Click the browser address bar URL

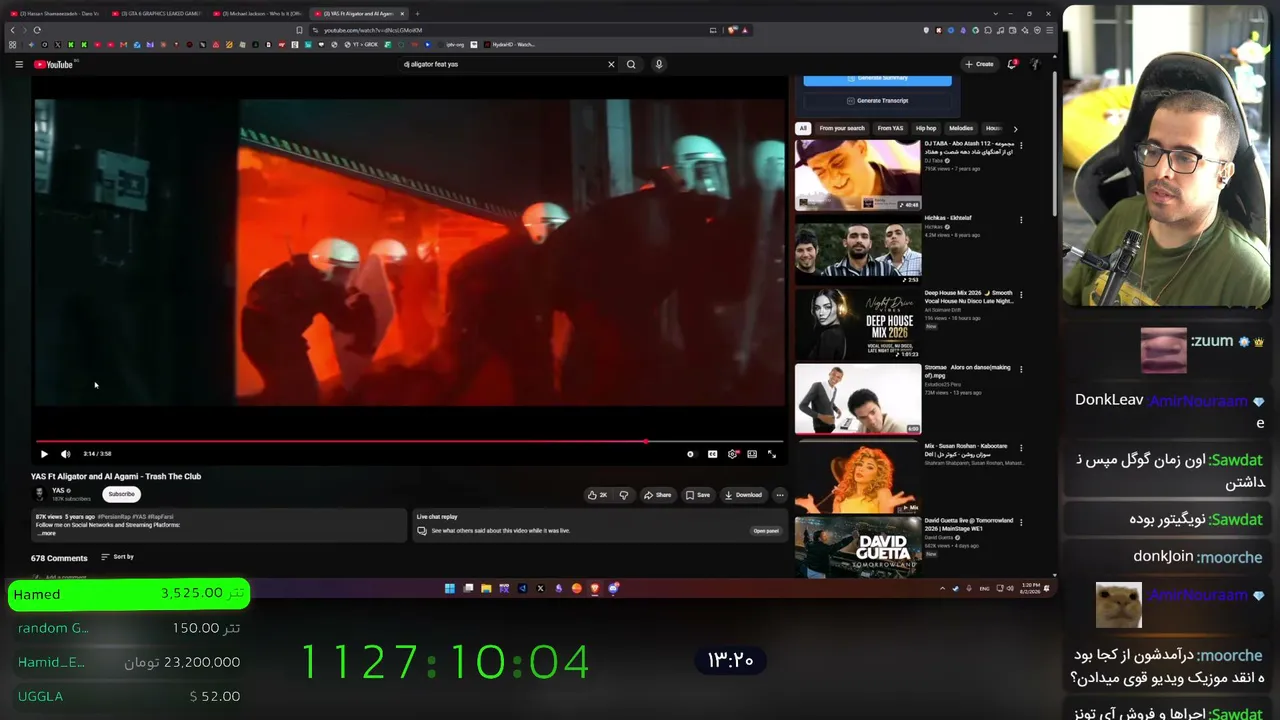(x=373, y=30)
